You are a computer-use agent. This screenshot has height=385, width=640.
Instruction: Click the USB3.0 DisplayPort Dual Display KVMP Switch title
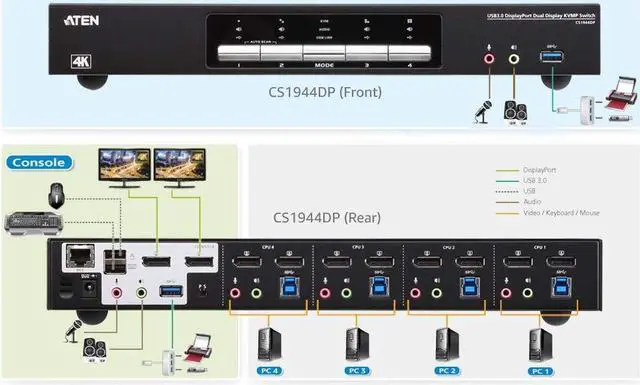tap(541, 16)
